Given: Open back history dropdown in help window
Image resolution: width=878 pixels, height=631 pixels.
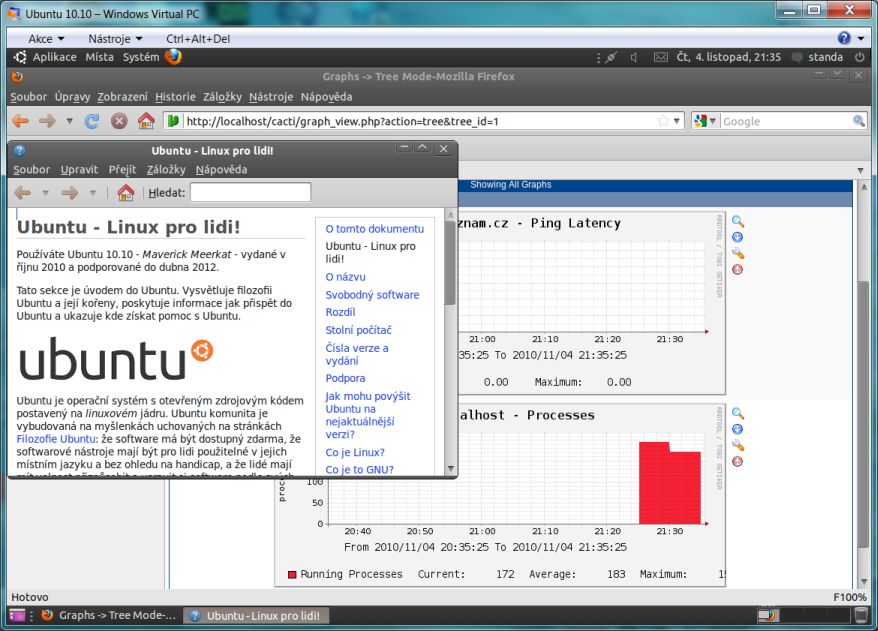Looking at the screenshot, I should pyautogui.click(x=45, y=193).
